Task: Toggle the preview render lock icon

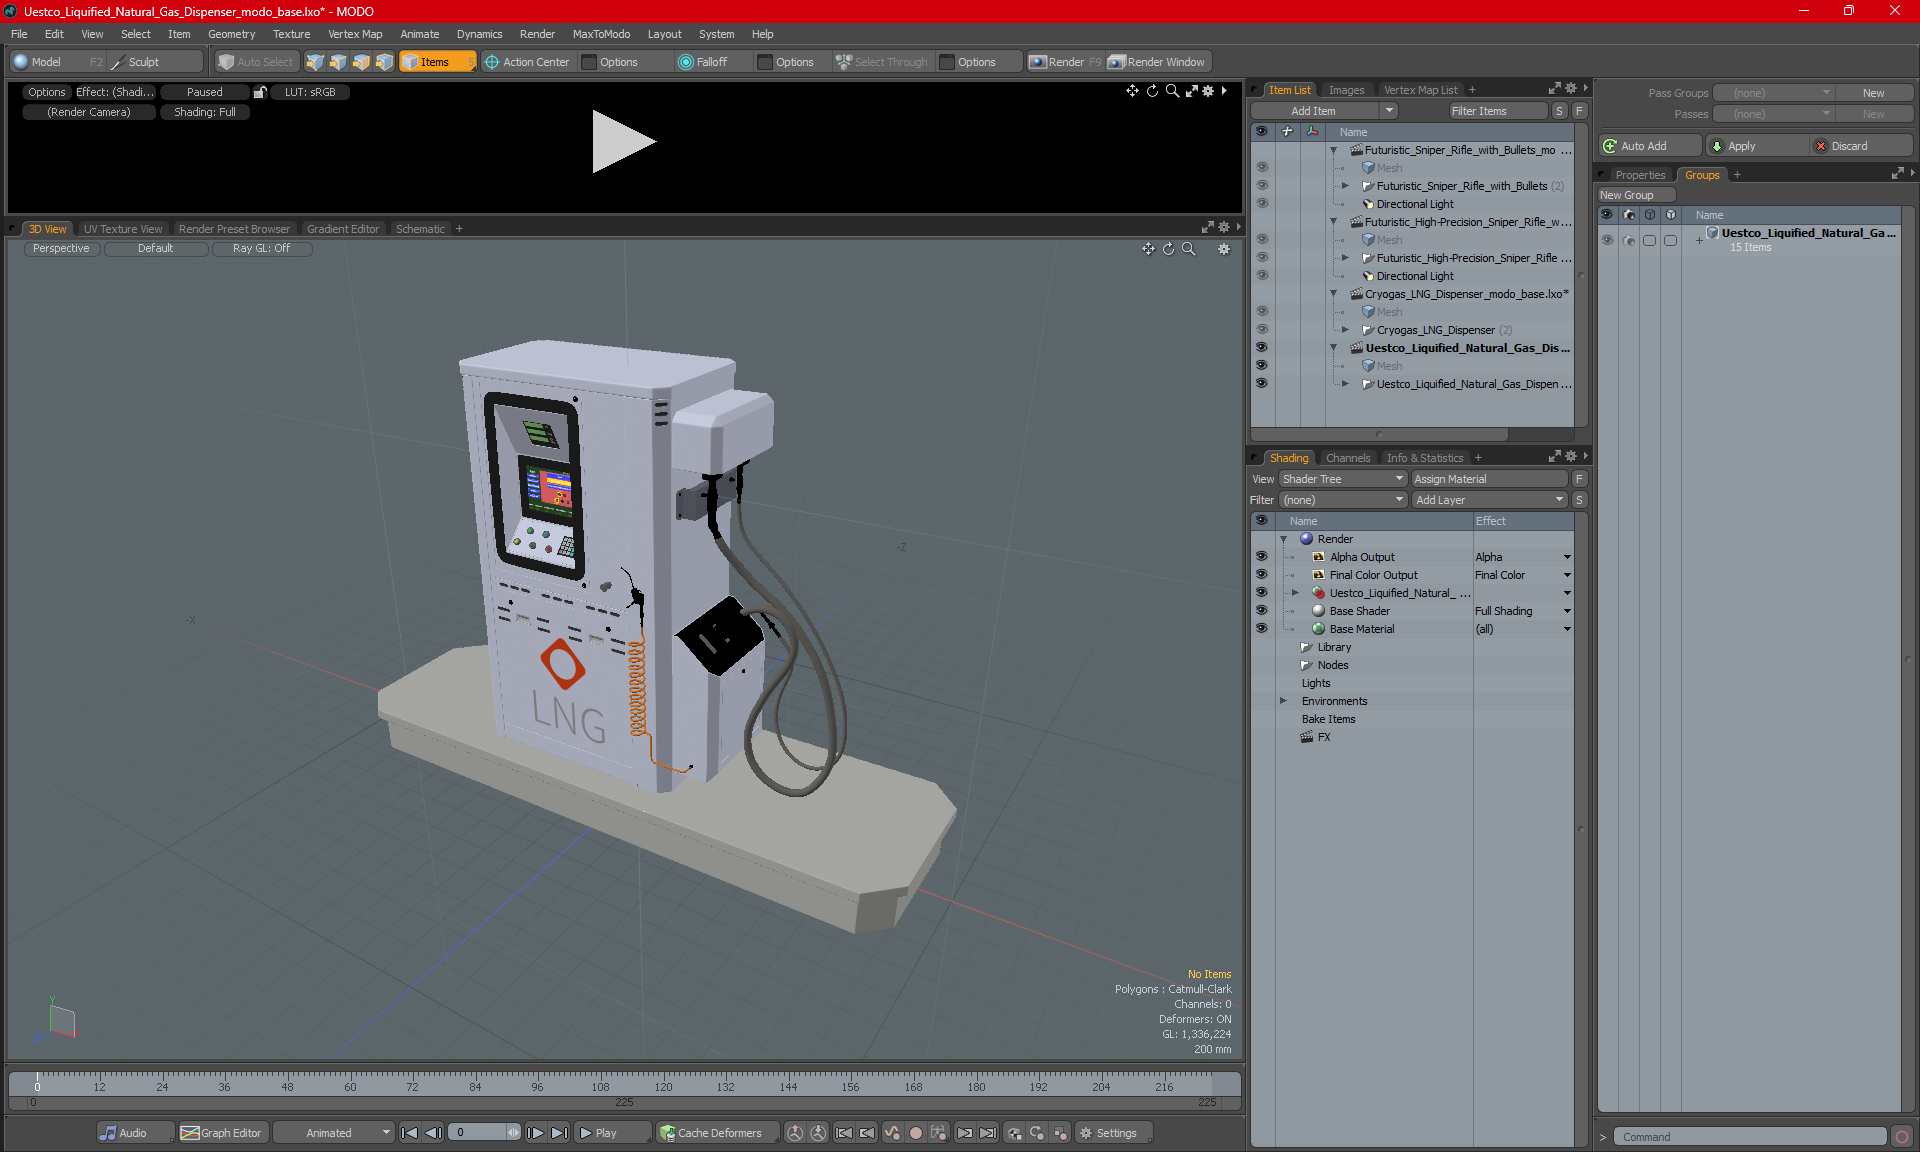Action: pos(260,92)
